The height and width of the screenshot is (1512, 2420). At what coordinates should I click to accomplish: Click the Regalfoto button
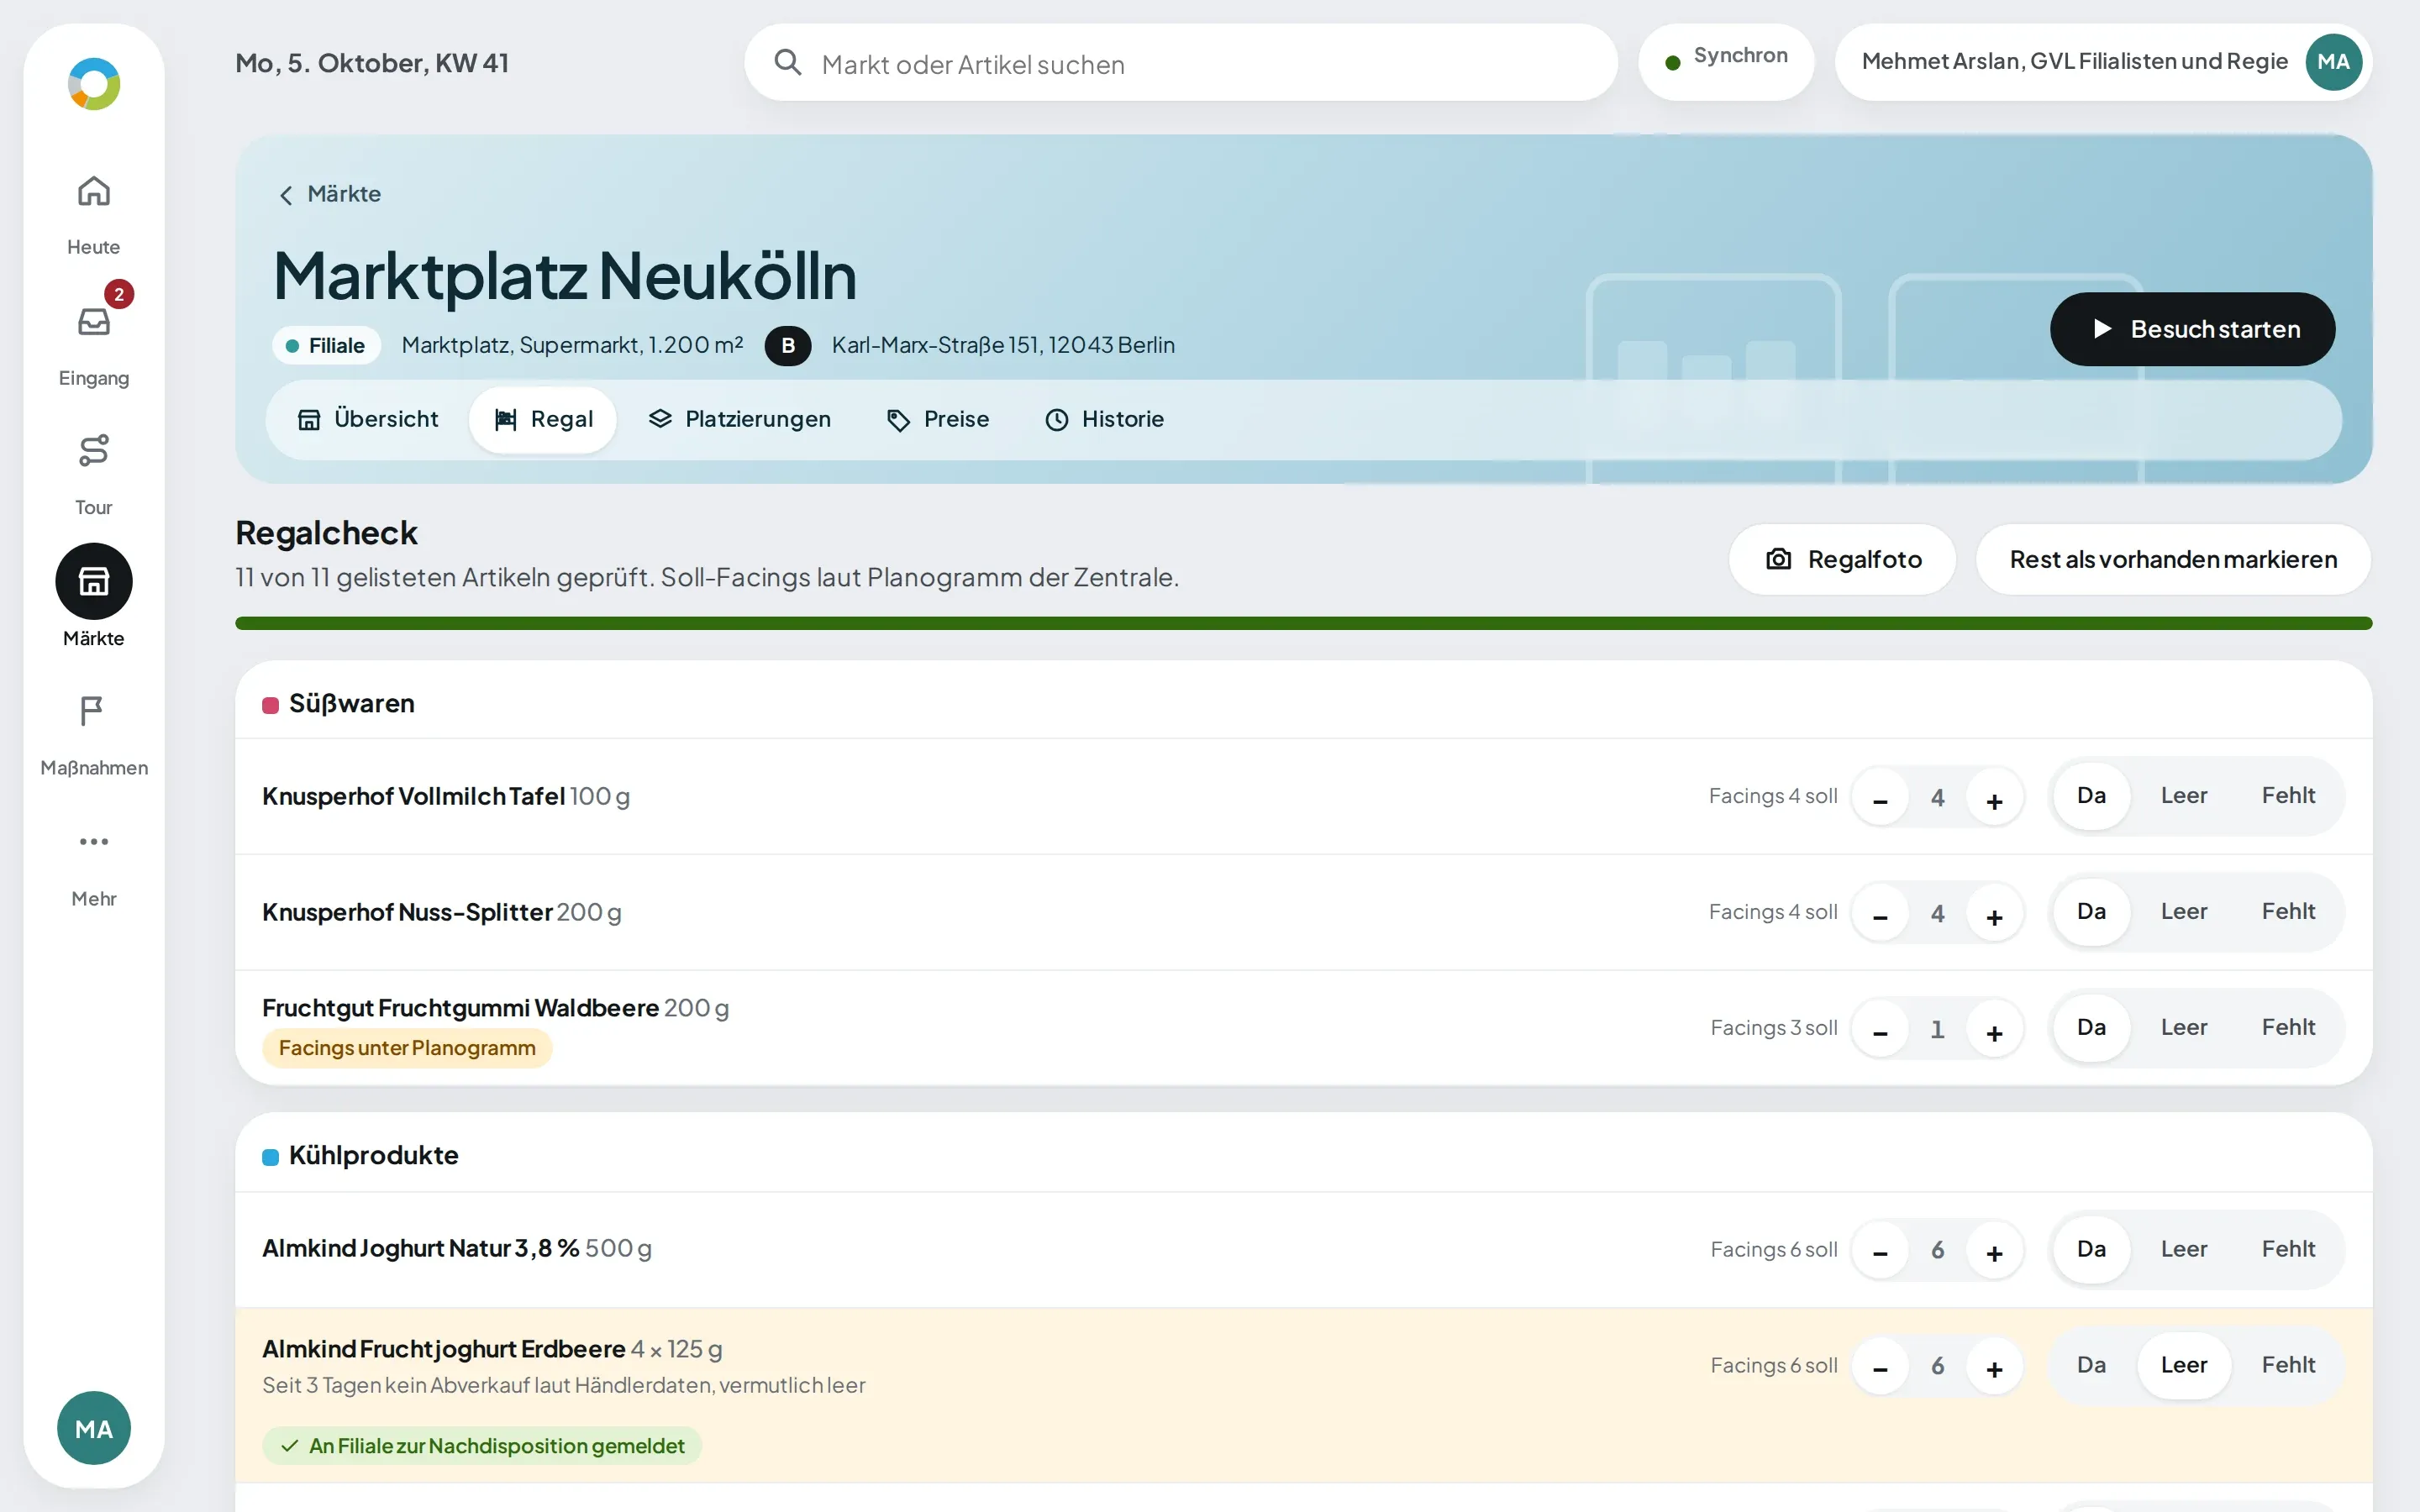click(x=1843, y=560)
